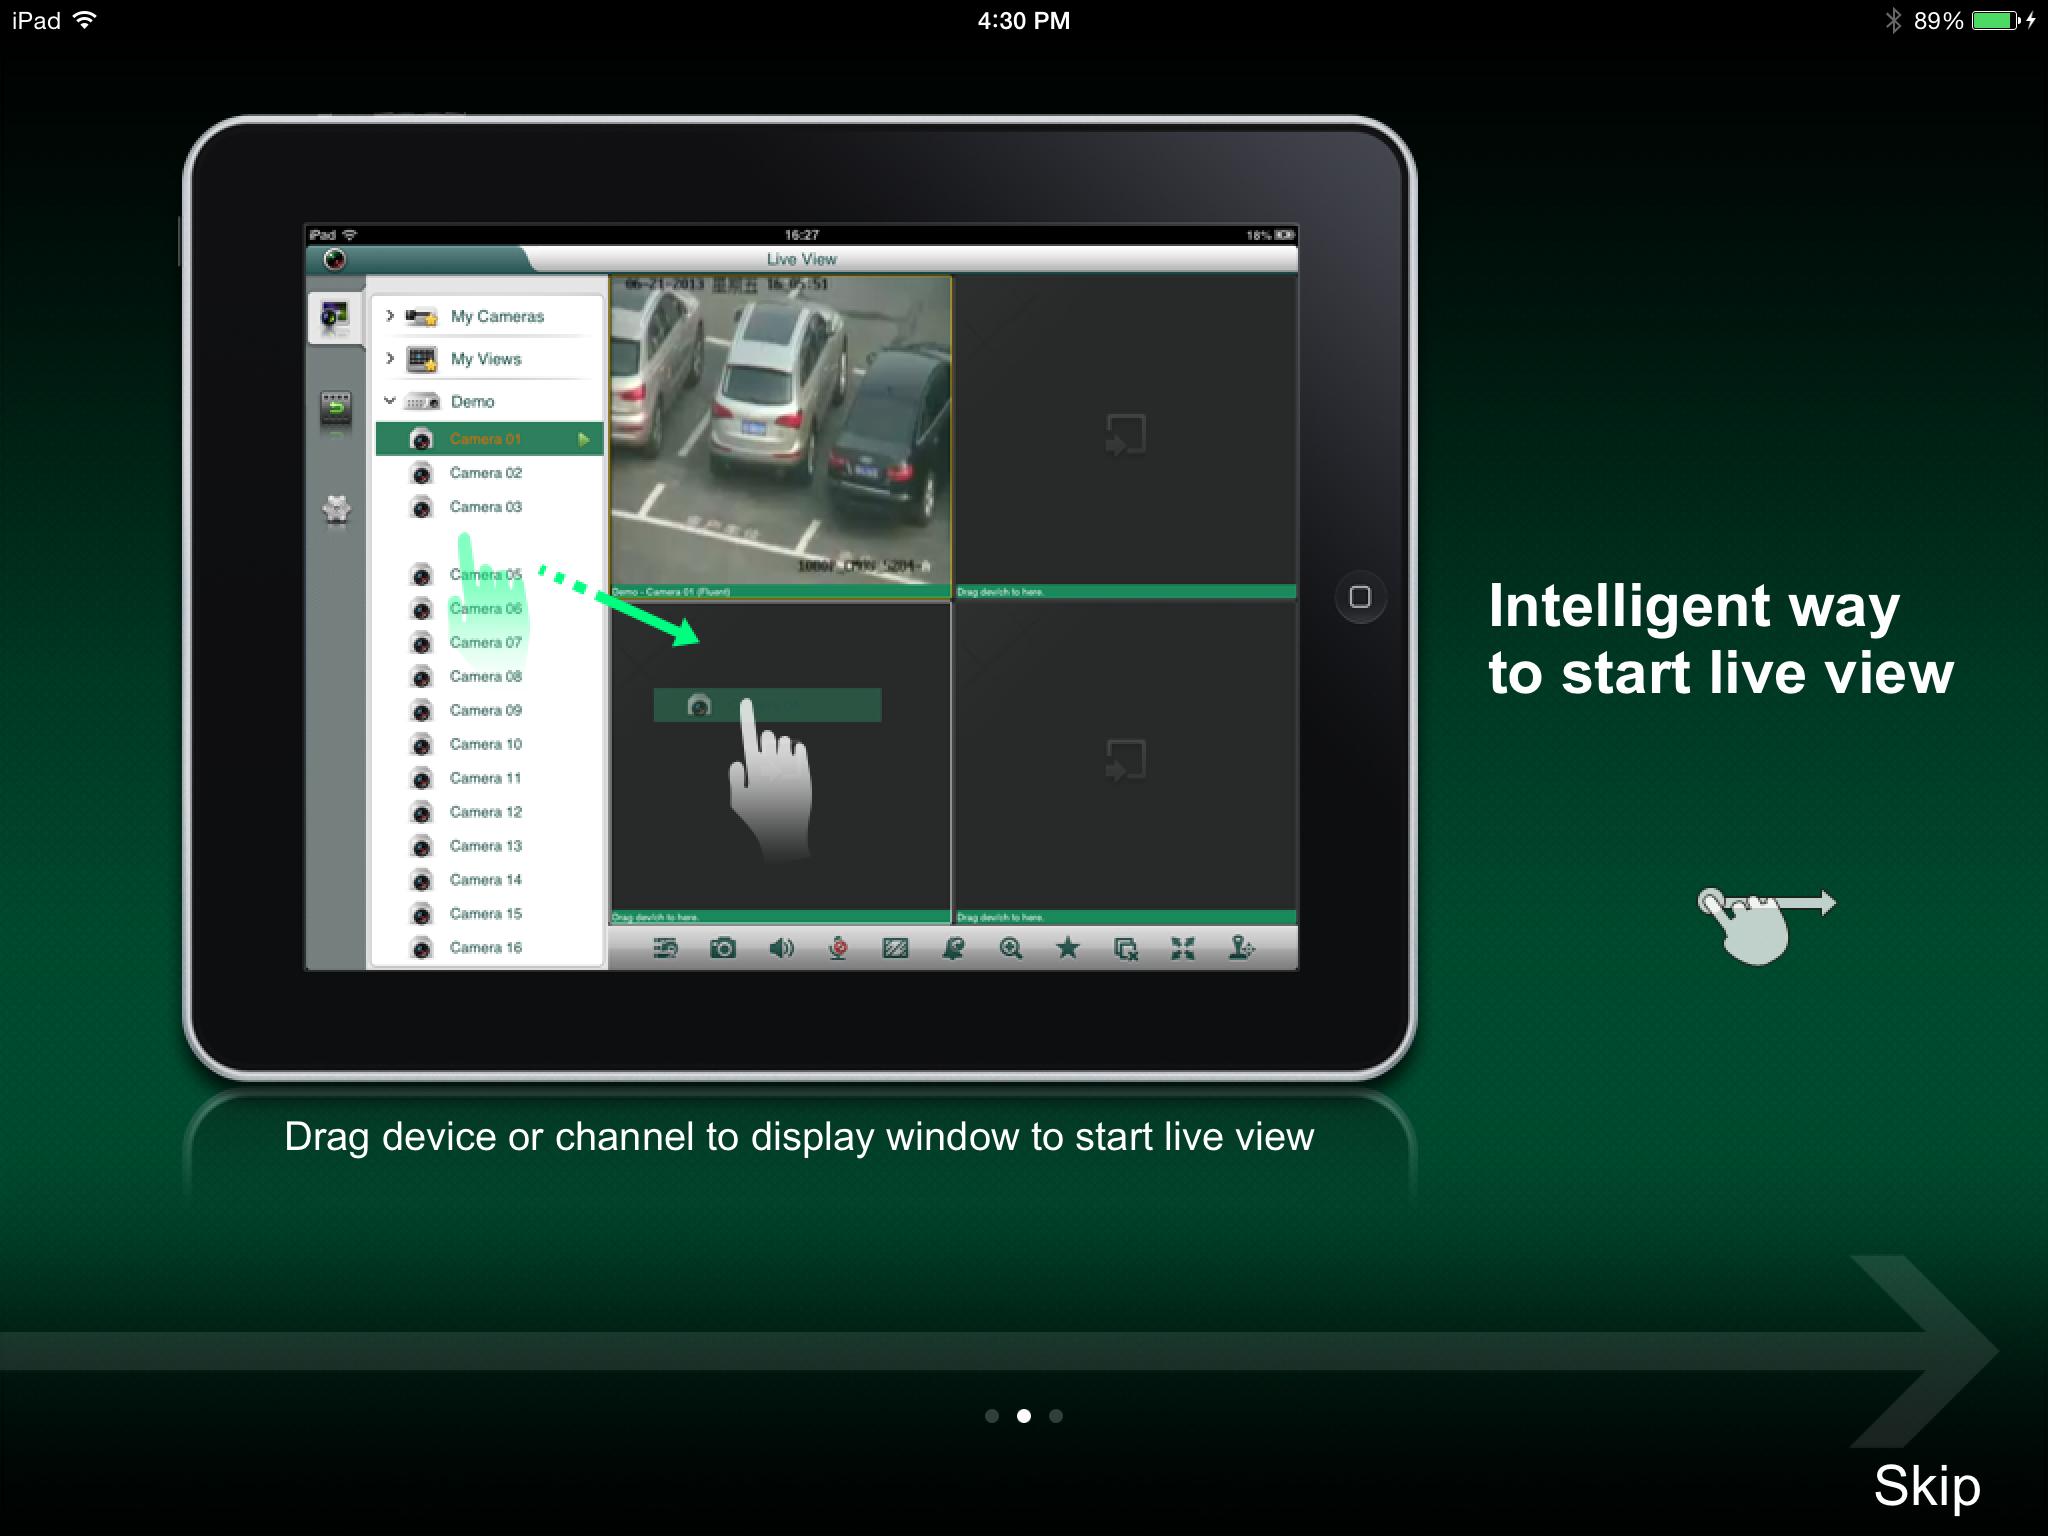Collapse the Demo device tree
The height and width of the screenshot is (1536, 2048).
[x=390, y=400]
